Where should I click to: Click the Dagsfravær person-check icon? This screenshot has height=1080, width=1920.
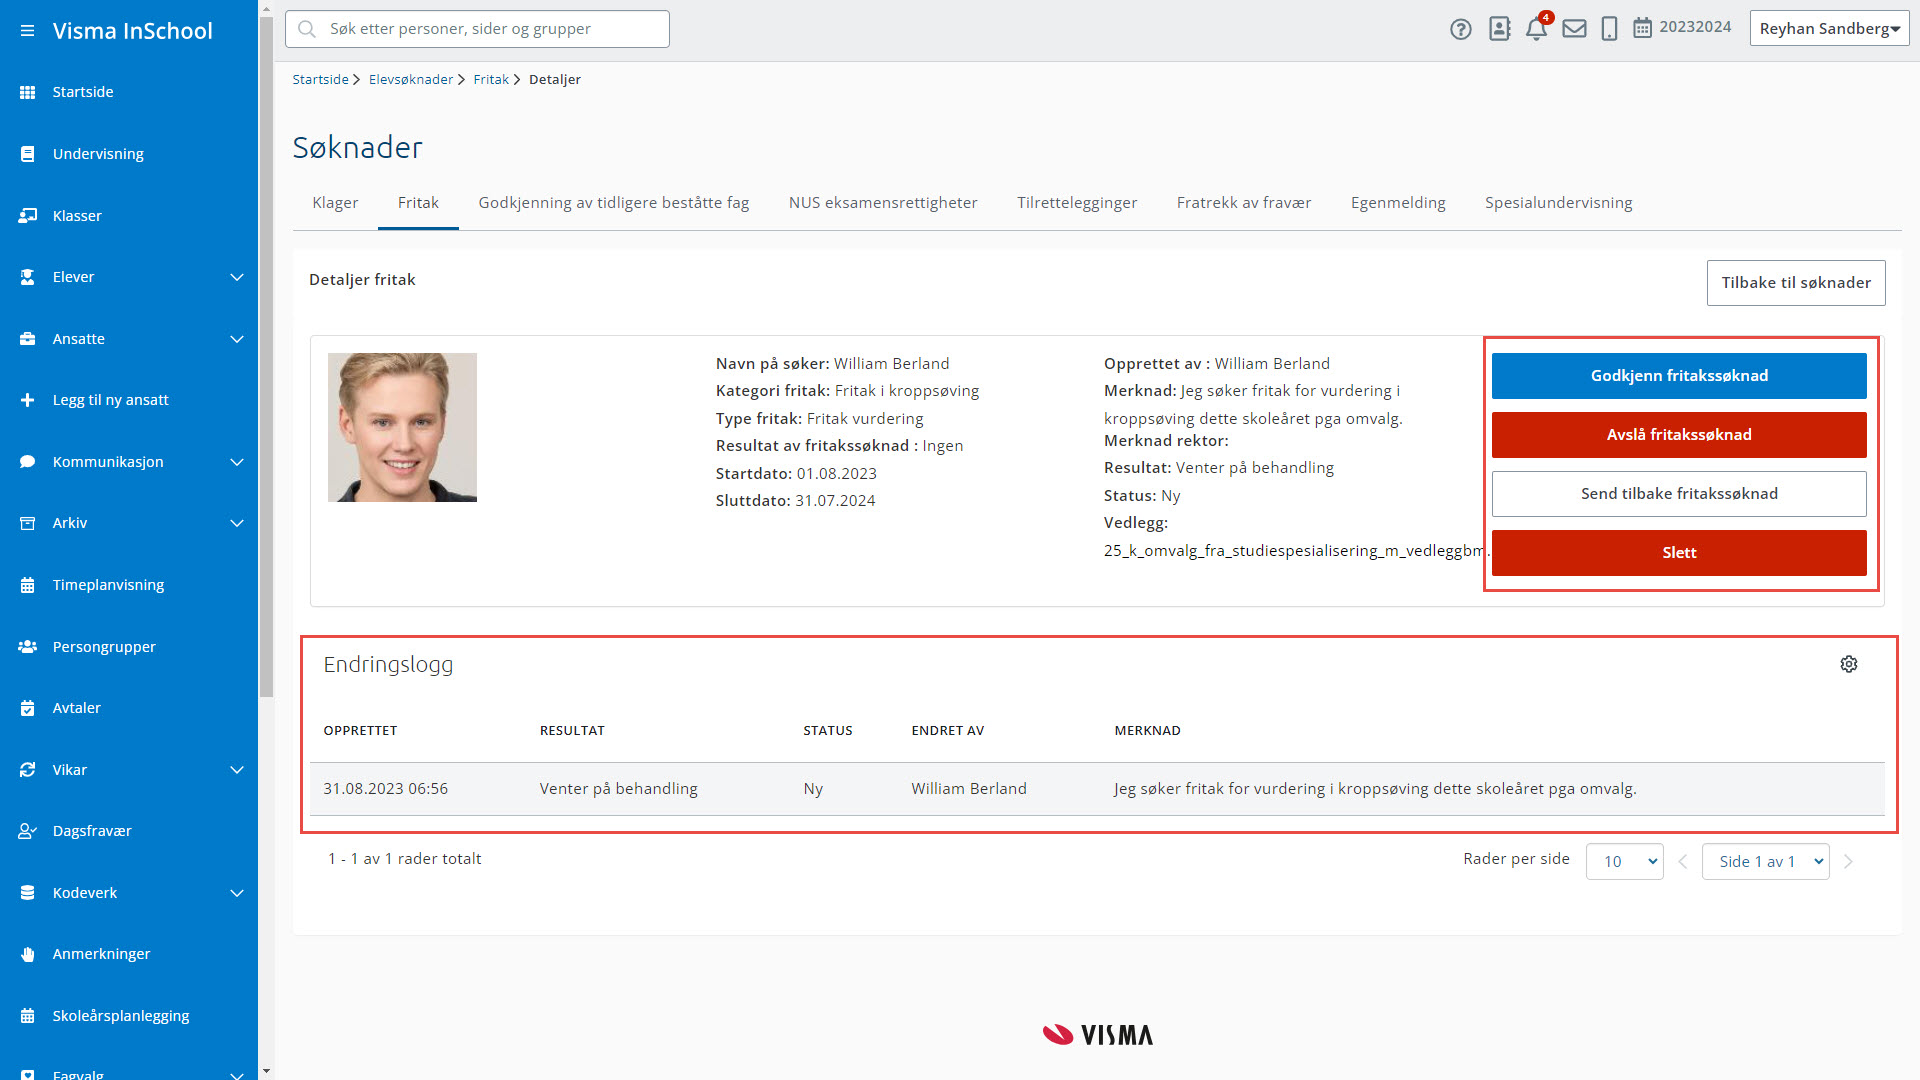click(x=28, y=831)
